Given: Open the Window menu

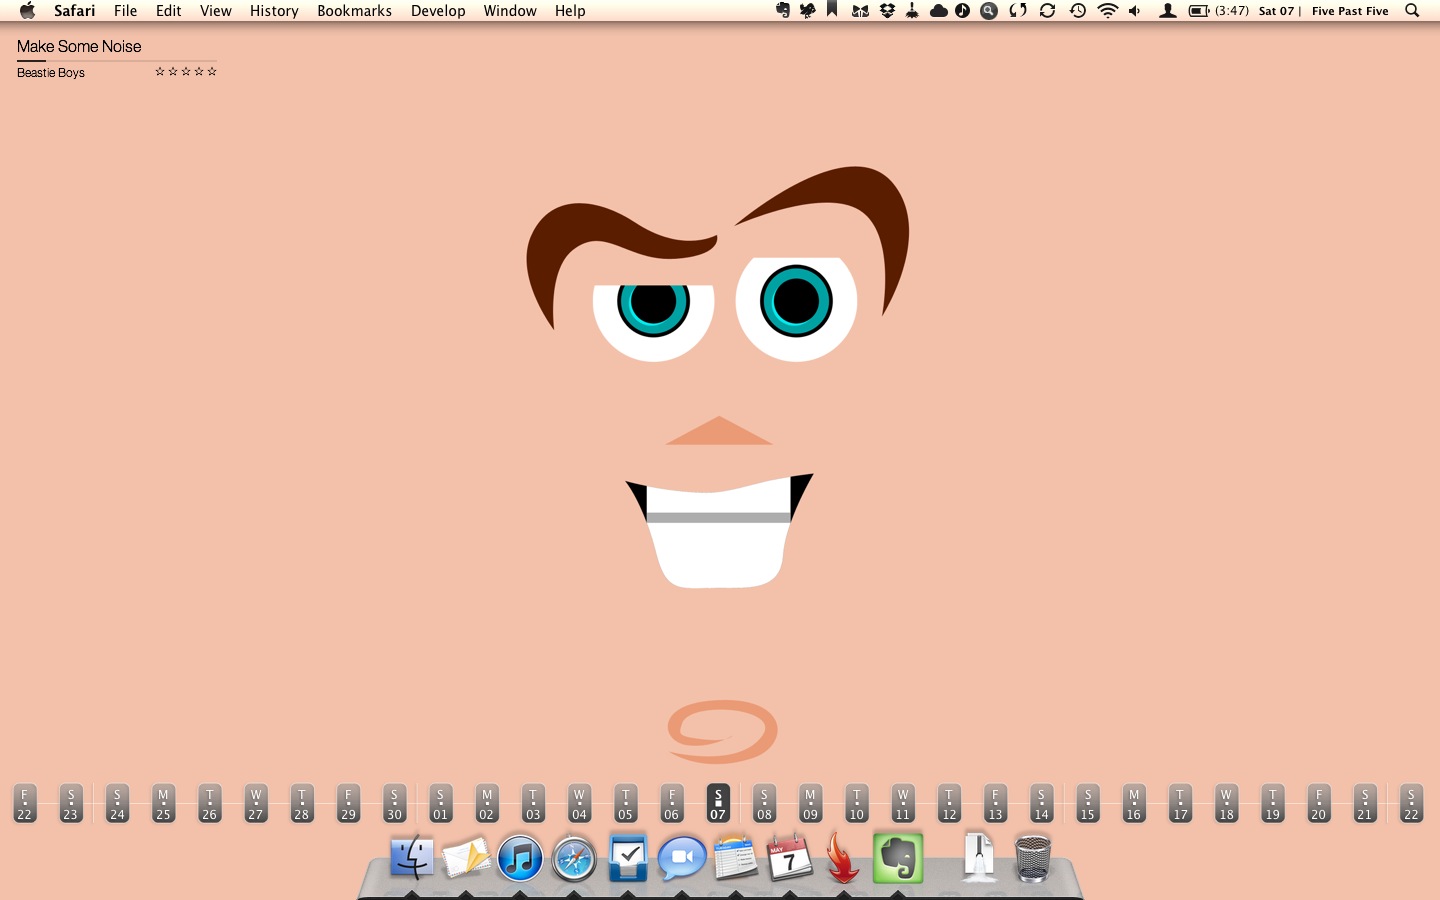Looking at the screenshot, I should tap(510, 11).
